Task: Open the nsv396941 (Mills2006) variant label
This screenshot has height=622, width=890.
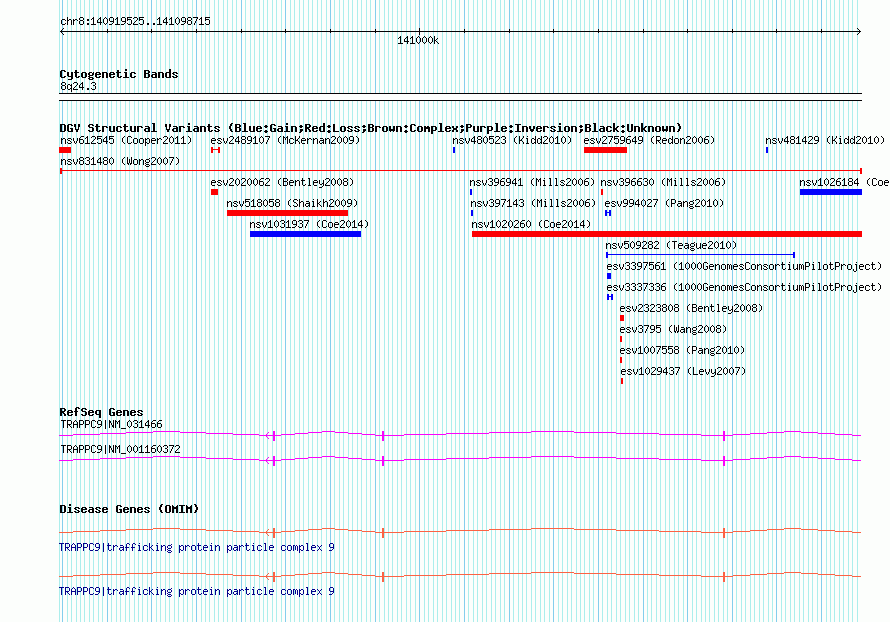Action: (532, 182)
